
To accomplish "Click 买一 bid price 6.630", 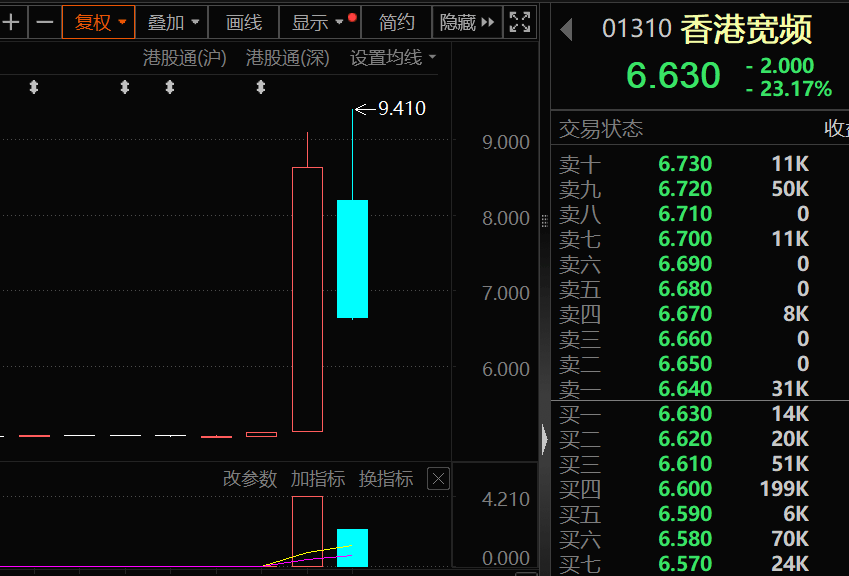I will [x=685, y=414].
